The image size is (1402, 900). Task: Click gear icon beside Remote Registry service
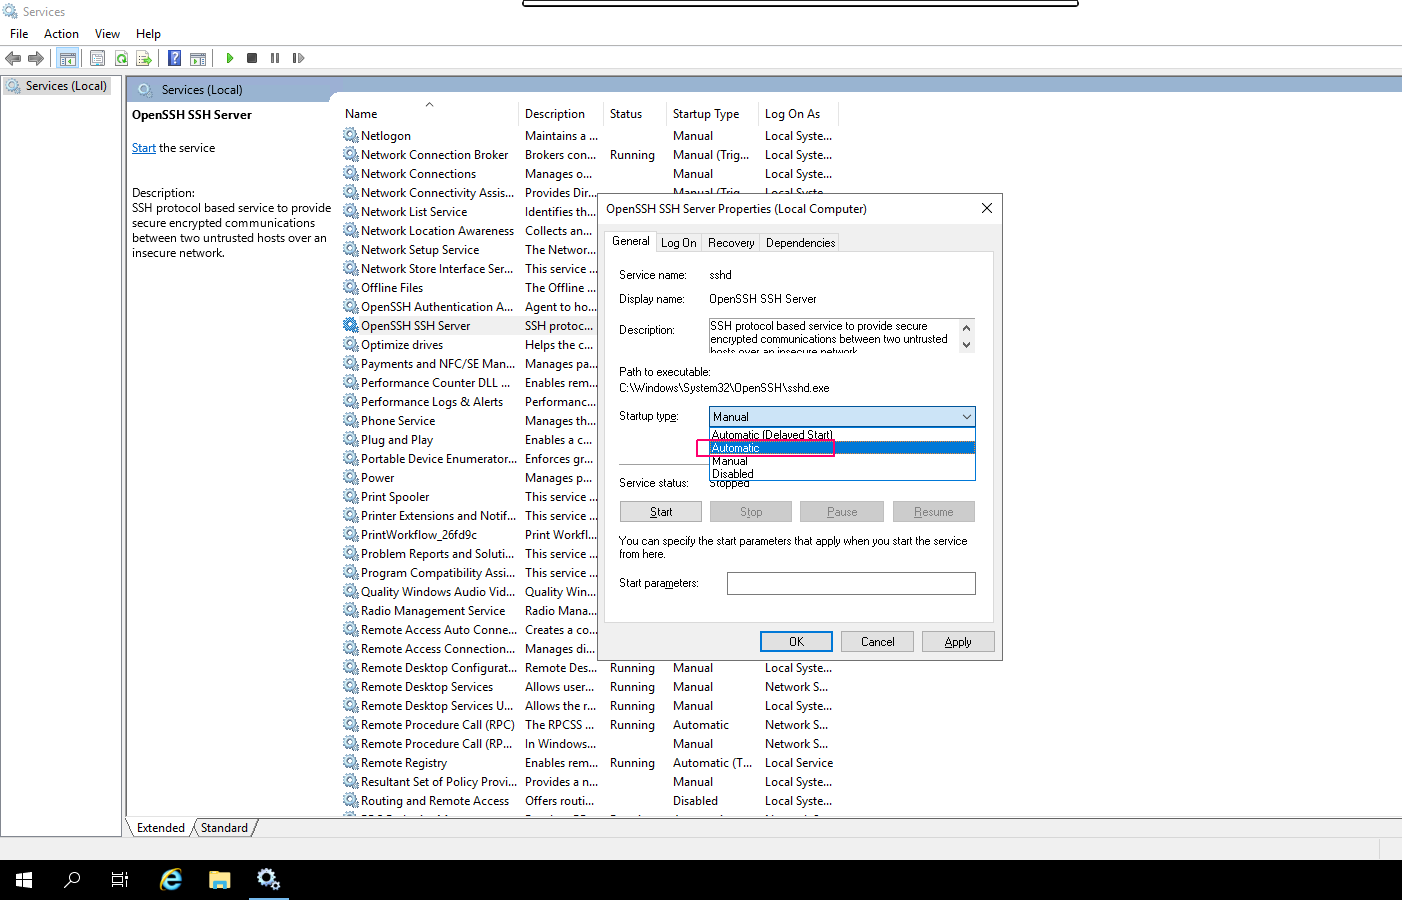pos(350,762)
